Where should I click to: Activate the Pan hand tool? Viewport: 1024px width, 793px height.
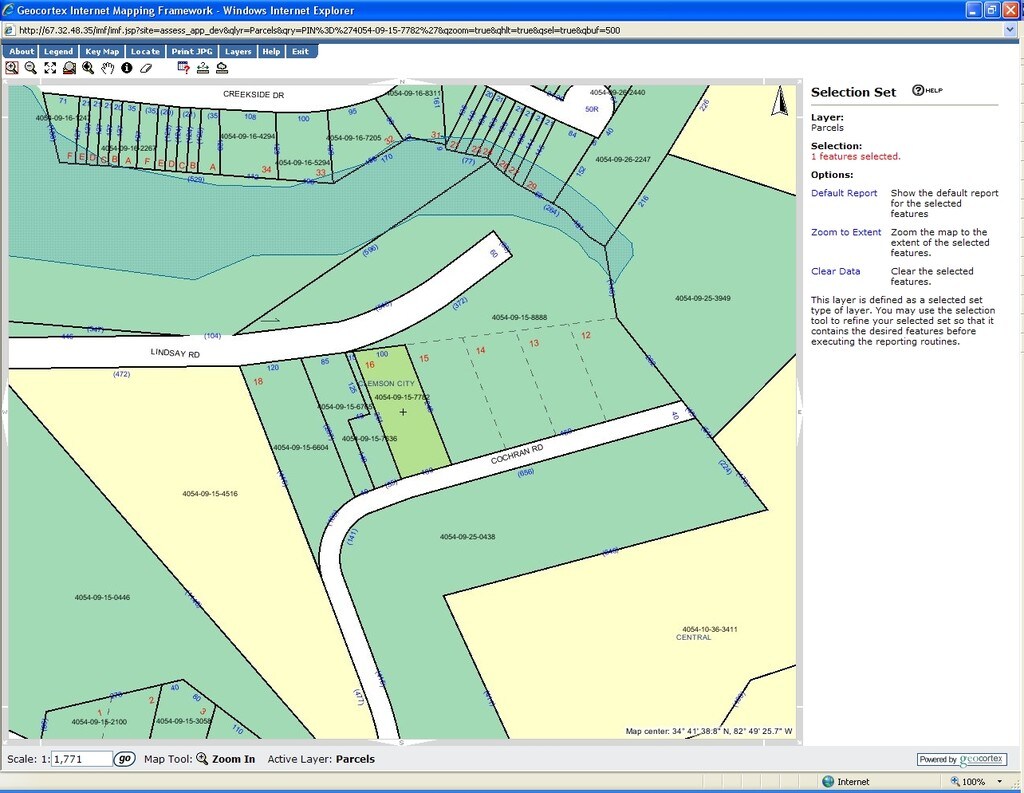107,68
